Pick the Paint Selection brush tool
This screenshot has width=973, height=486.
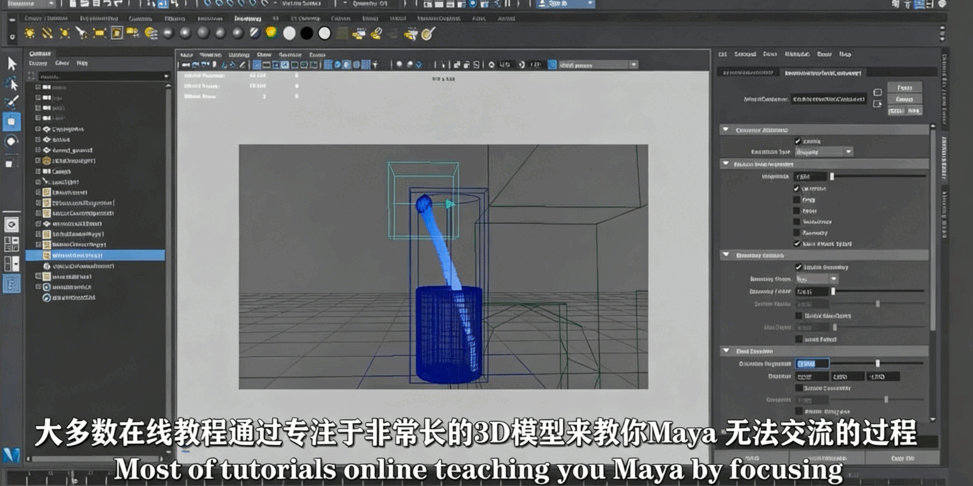pos(12,102)
